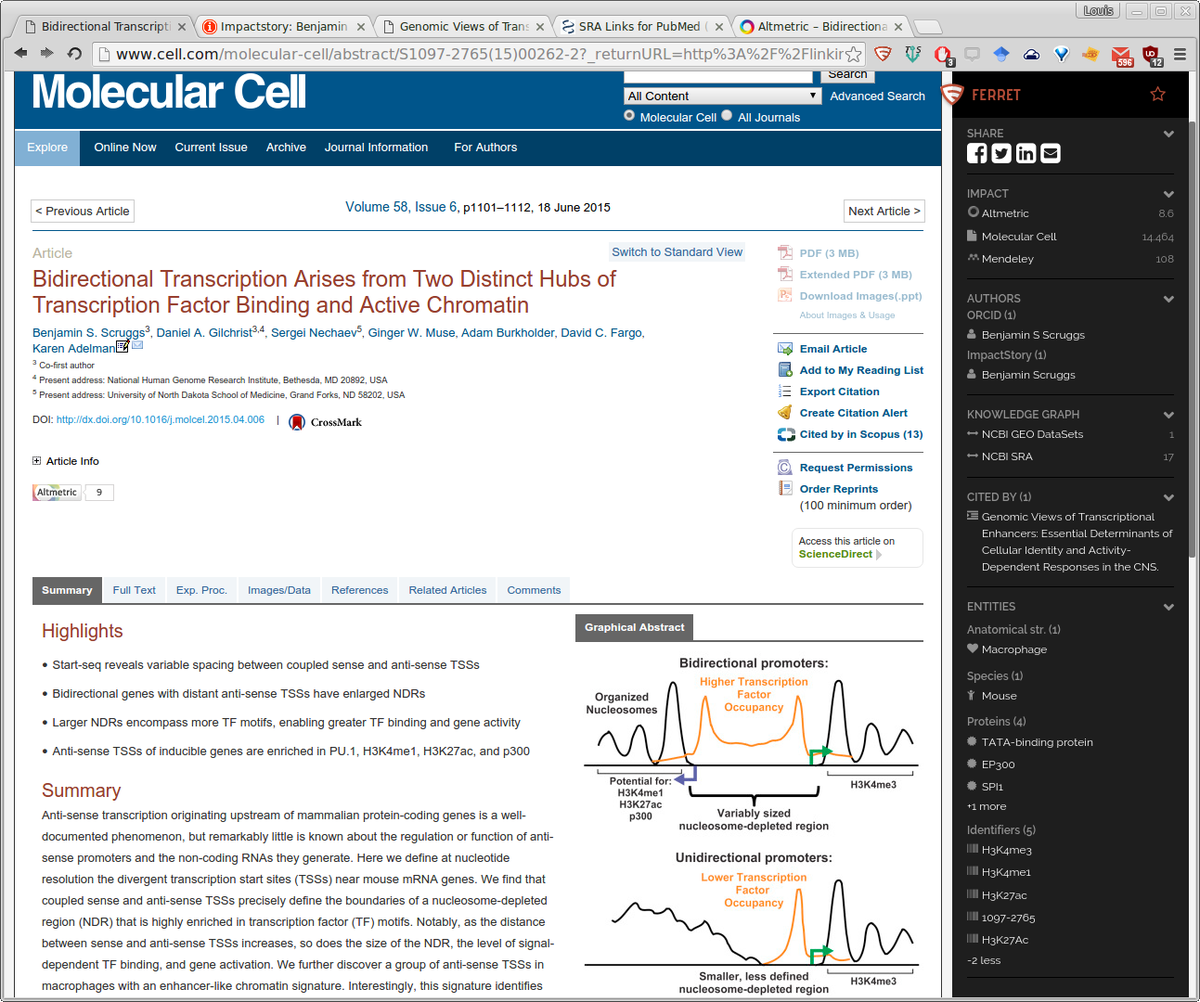This screenshot has height=1002, width=1200.
Task: Open the Adblock stop-hand extension icon
Action: click(x=943, y=54)
